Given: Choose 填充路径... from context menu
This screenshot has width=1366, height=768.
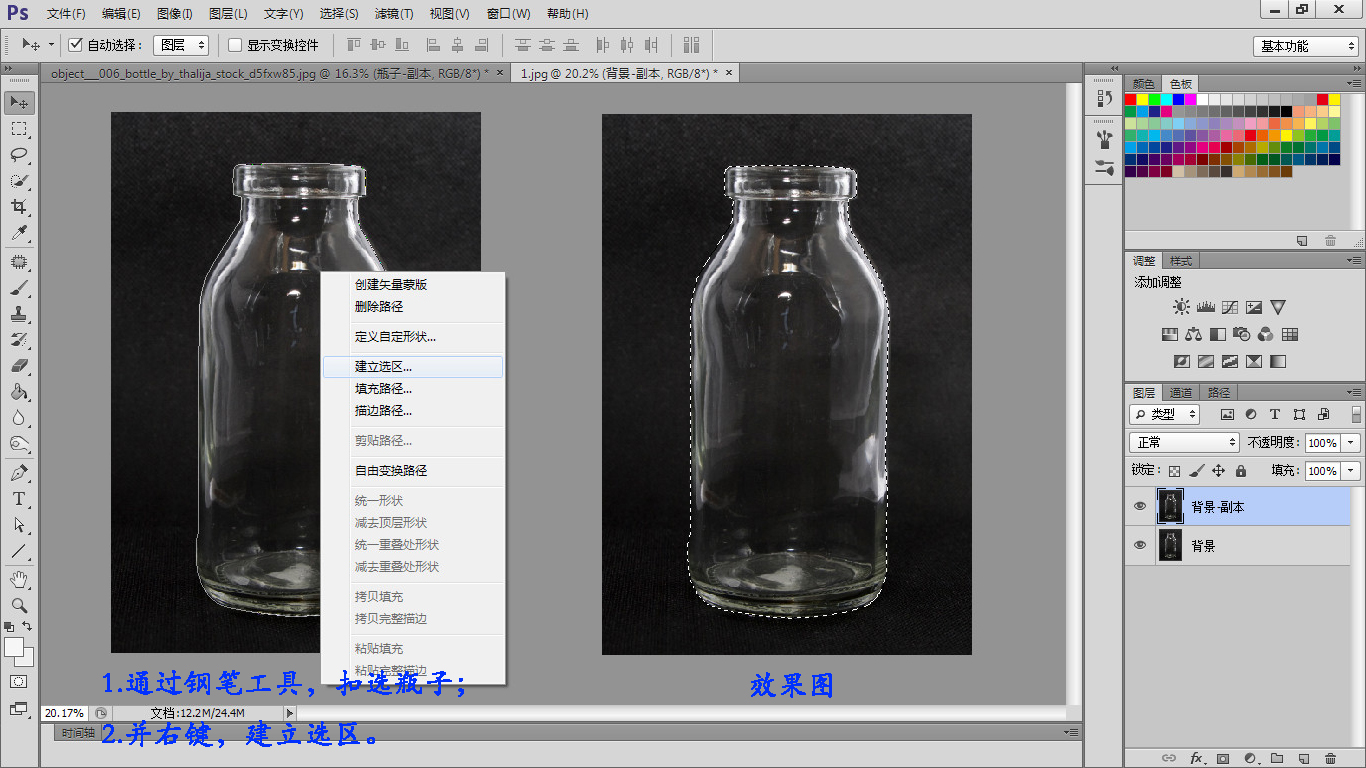Looking at the screenshot, I should [x=413, y=389].
